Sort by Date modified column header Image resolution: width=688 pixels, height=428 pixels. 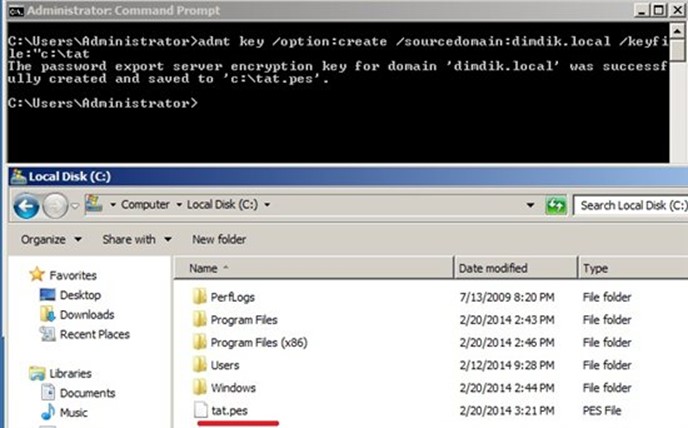click(x=516, y=268)
